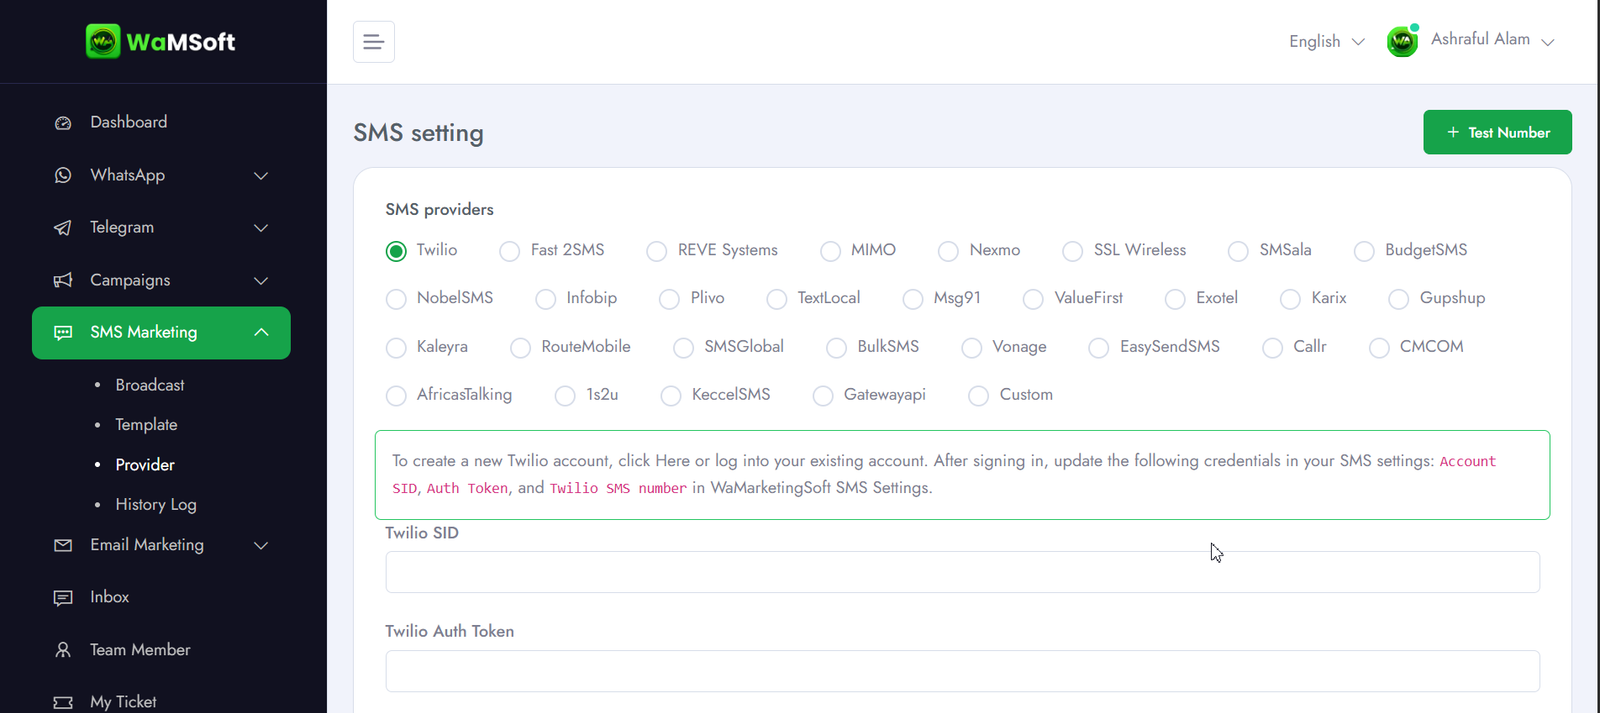The image size is (1600, 713).
Task: Select Gatewayapi provider
Action: [x=823, y=396]
